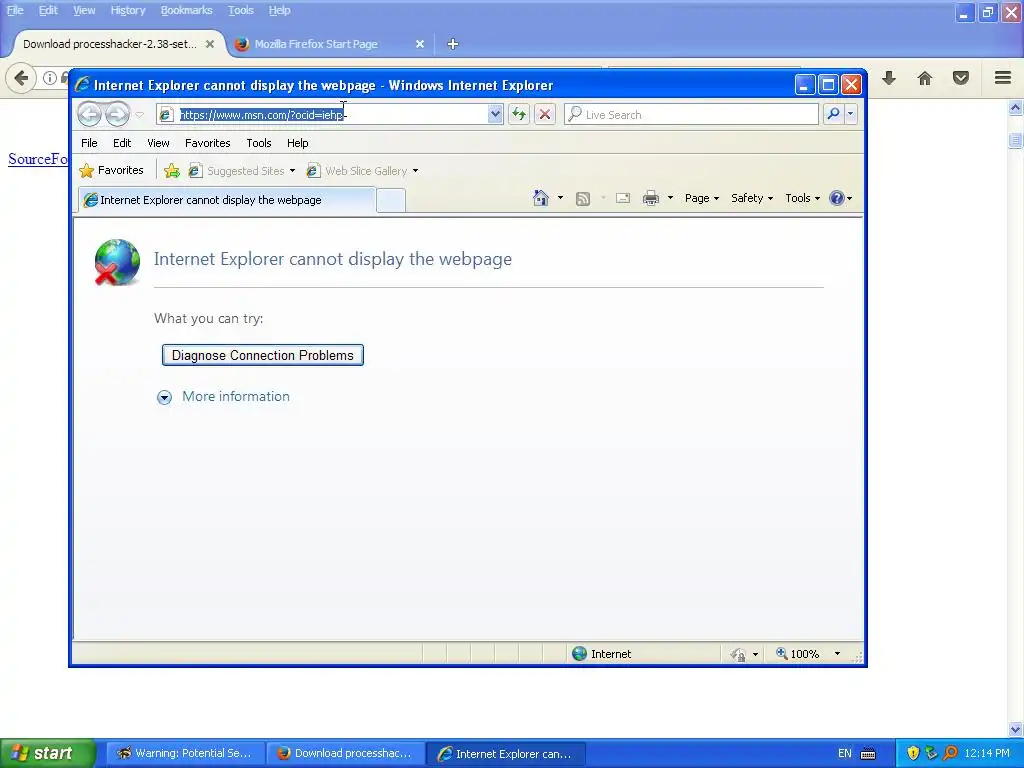This screenshot has height=768, width=1024.
Task: Switch to Download processhacker Firefox tab
Action: click(110, 44)
